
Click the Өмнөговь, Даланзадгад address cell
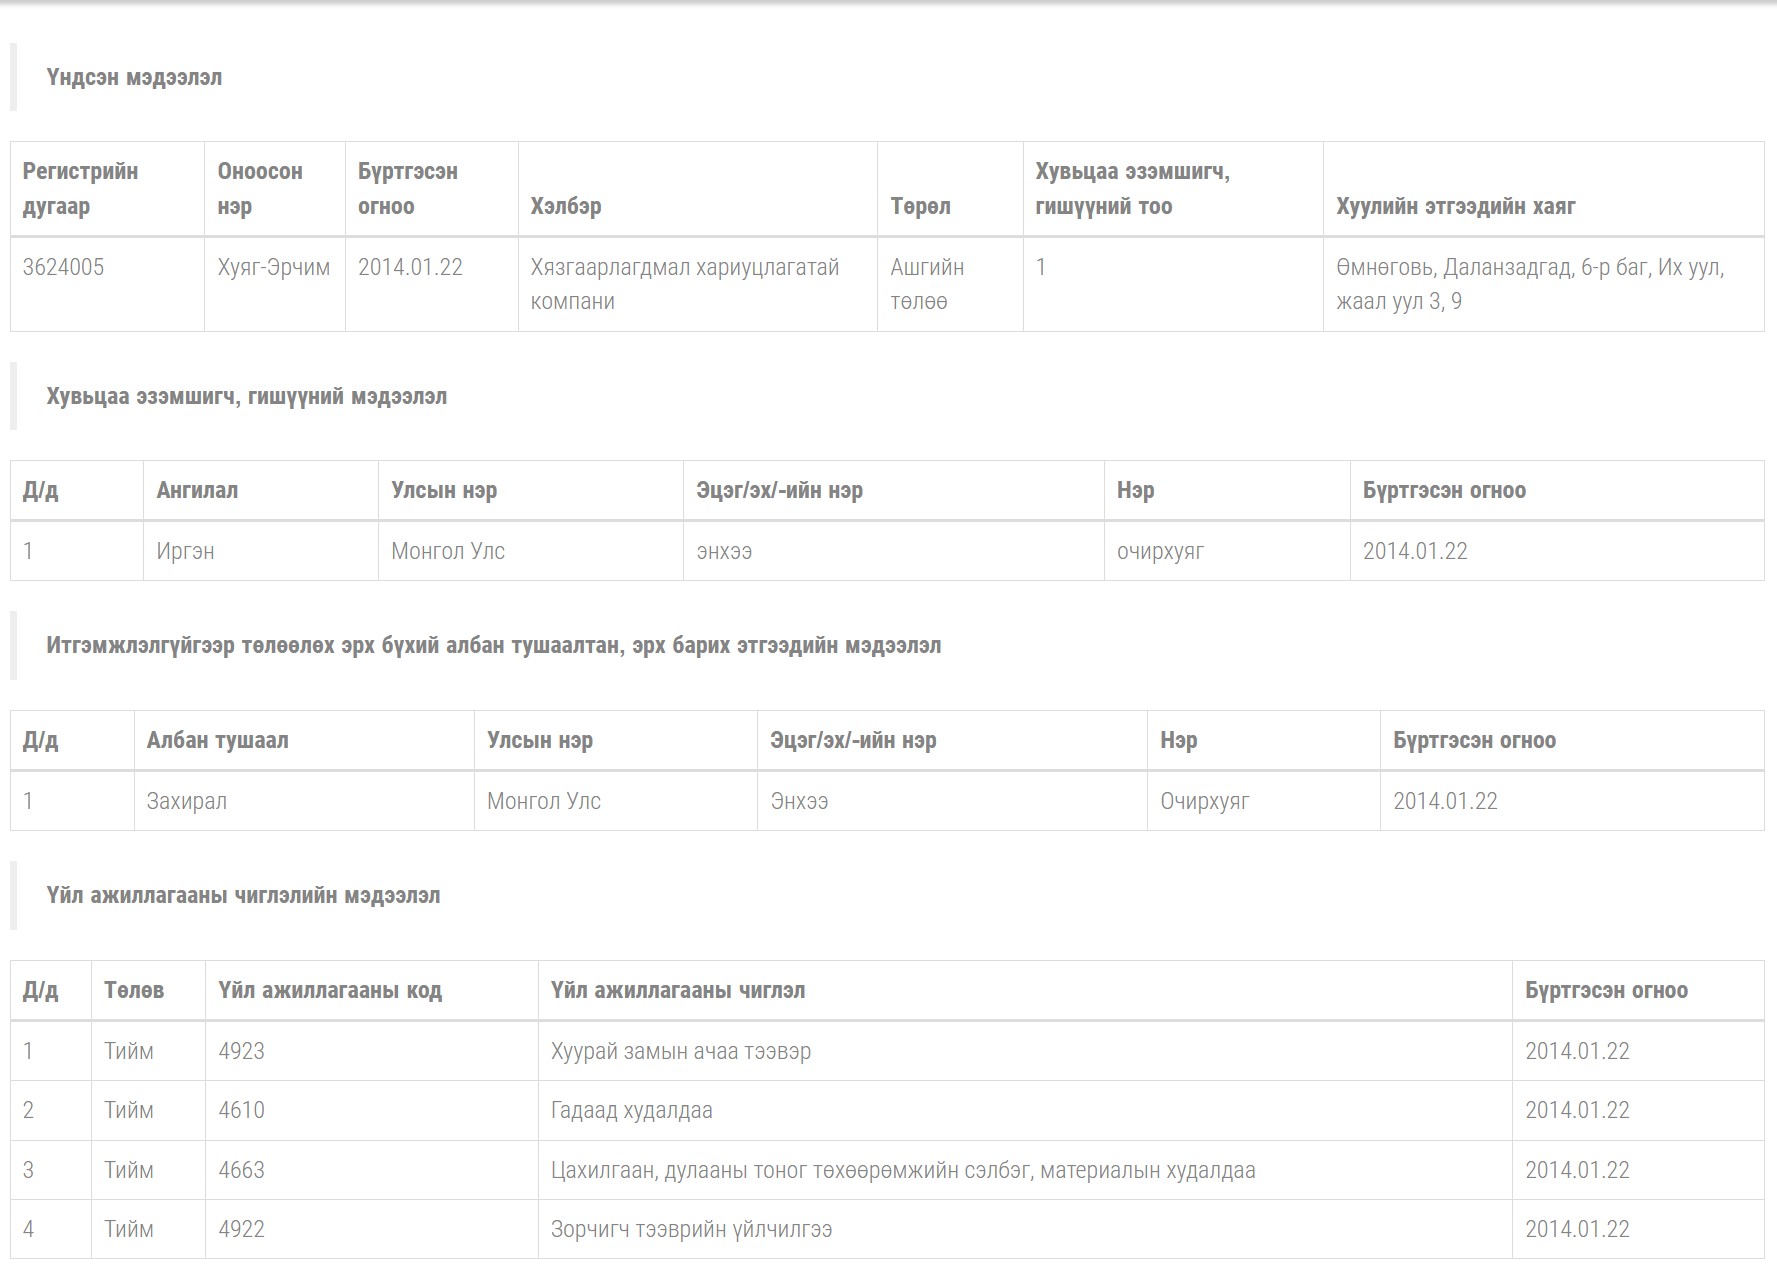click(x=1529, y=284)
